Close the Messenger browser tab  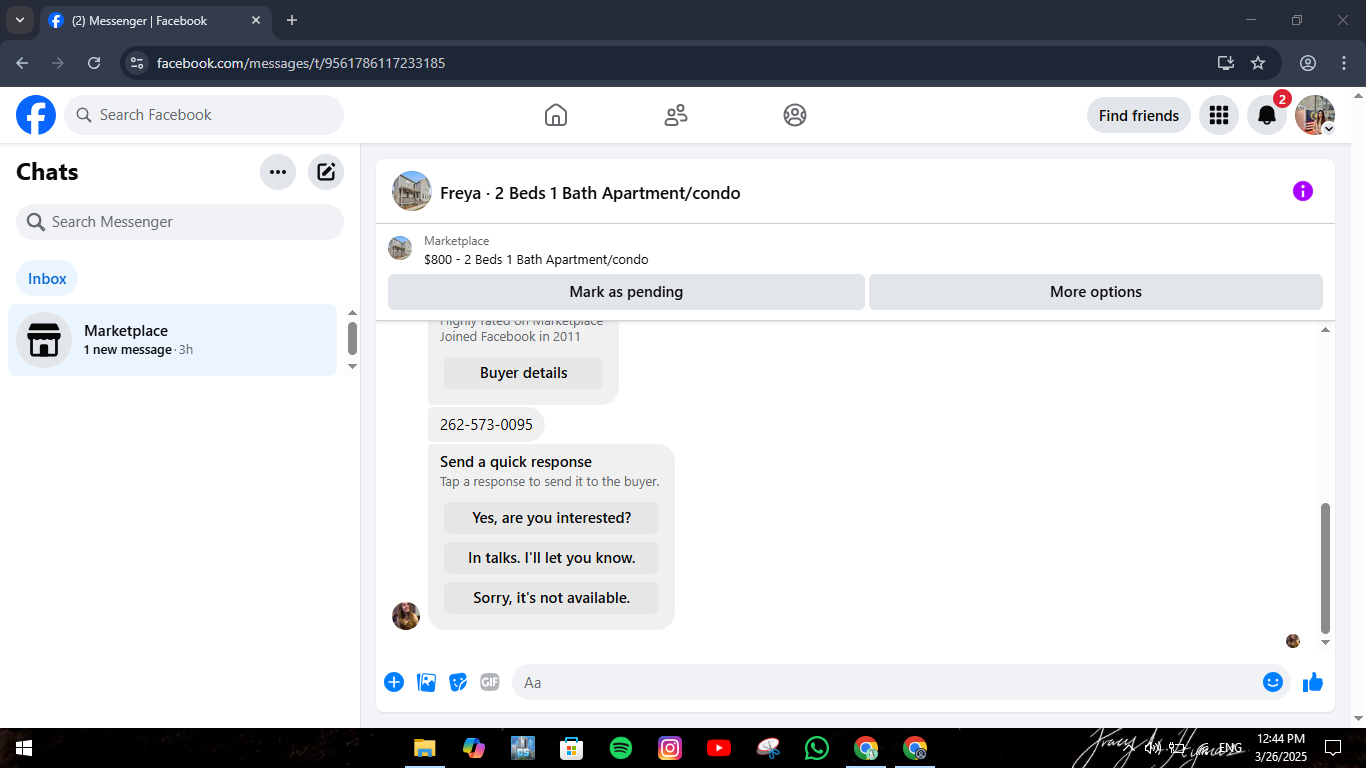click(256, 20)
